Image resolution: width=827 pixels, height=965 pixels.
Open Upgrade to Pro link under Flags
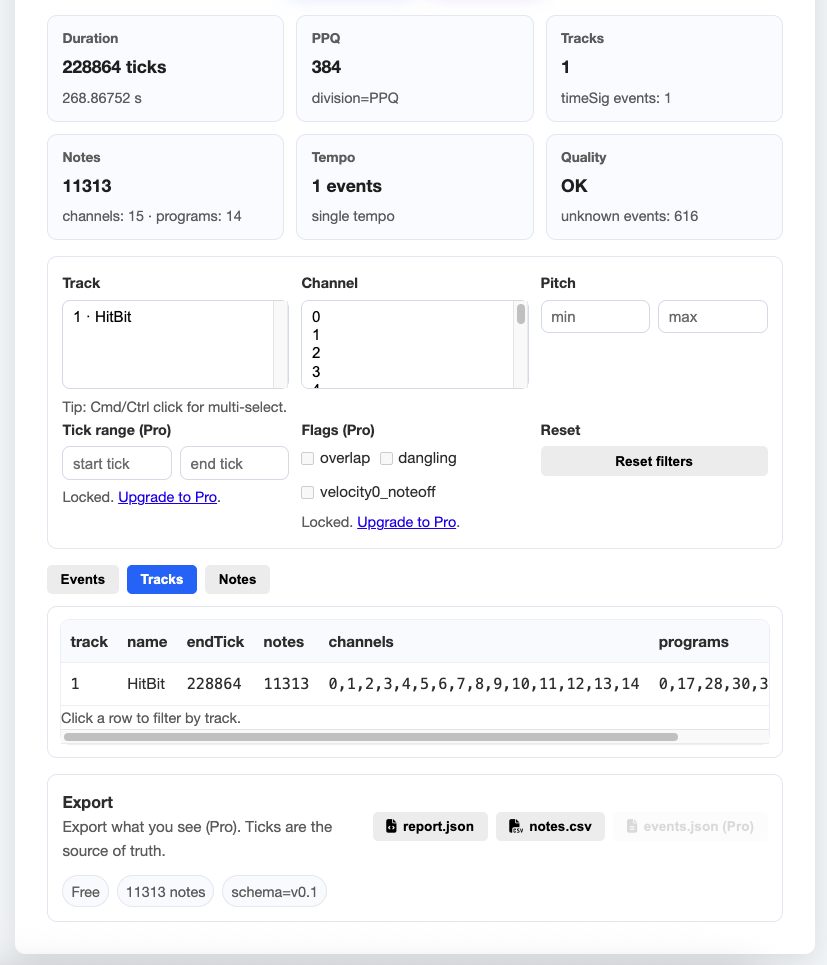(406, 522)
